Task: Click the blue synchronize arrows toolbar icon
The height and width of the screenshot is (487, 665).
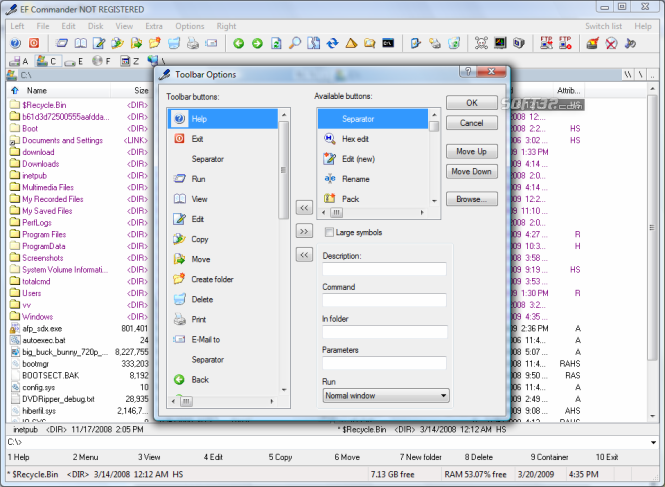Action: 332,43
